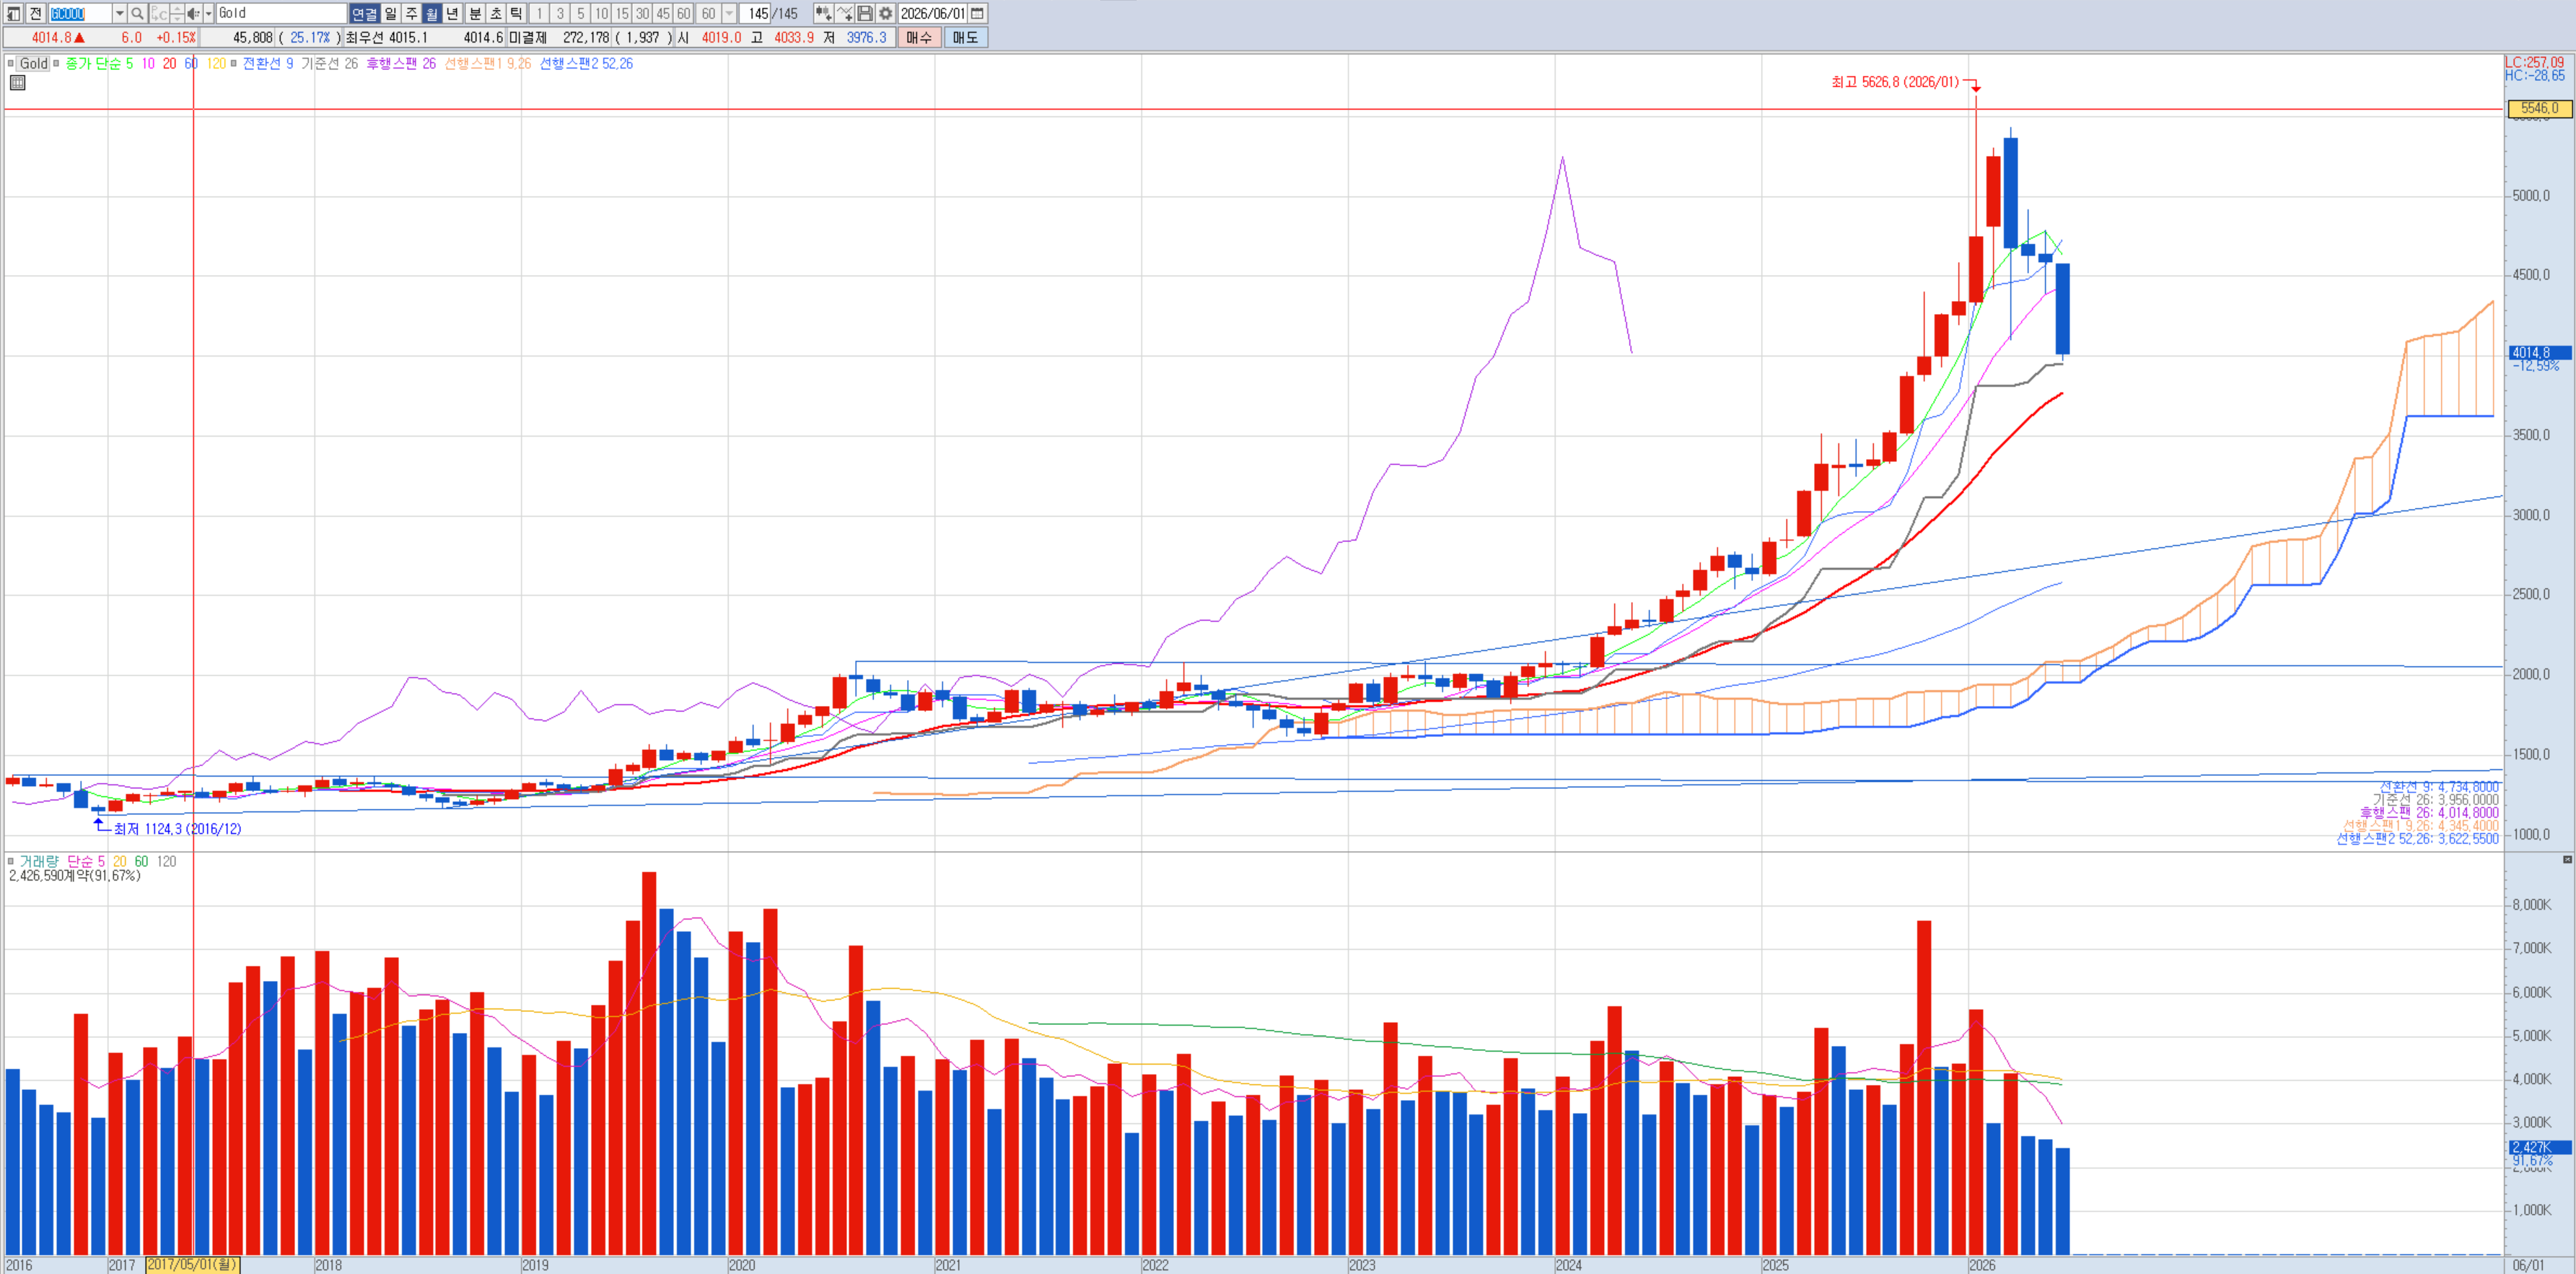This screenshot has height=1274, width=2576.
Task: Click the 최저 1124.3 (2016/12) annotation
Action: pos(177,829)
